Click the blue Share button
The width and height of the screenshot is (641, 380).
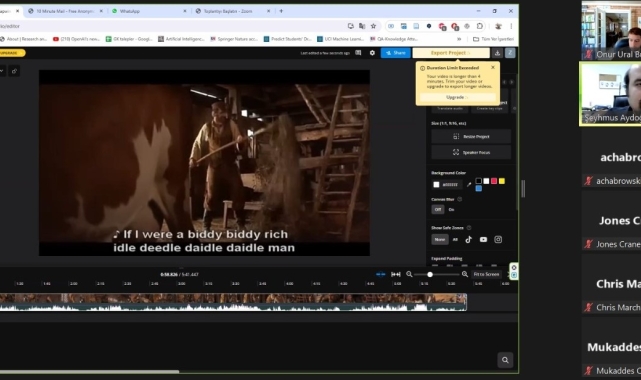[395, 53]
